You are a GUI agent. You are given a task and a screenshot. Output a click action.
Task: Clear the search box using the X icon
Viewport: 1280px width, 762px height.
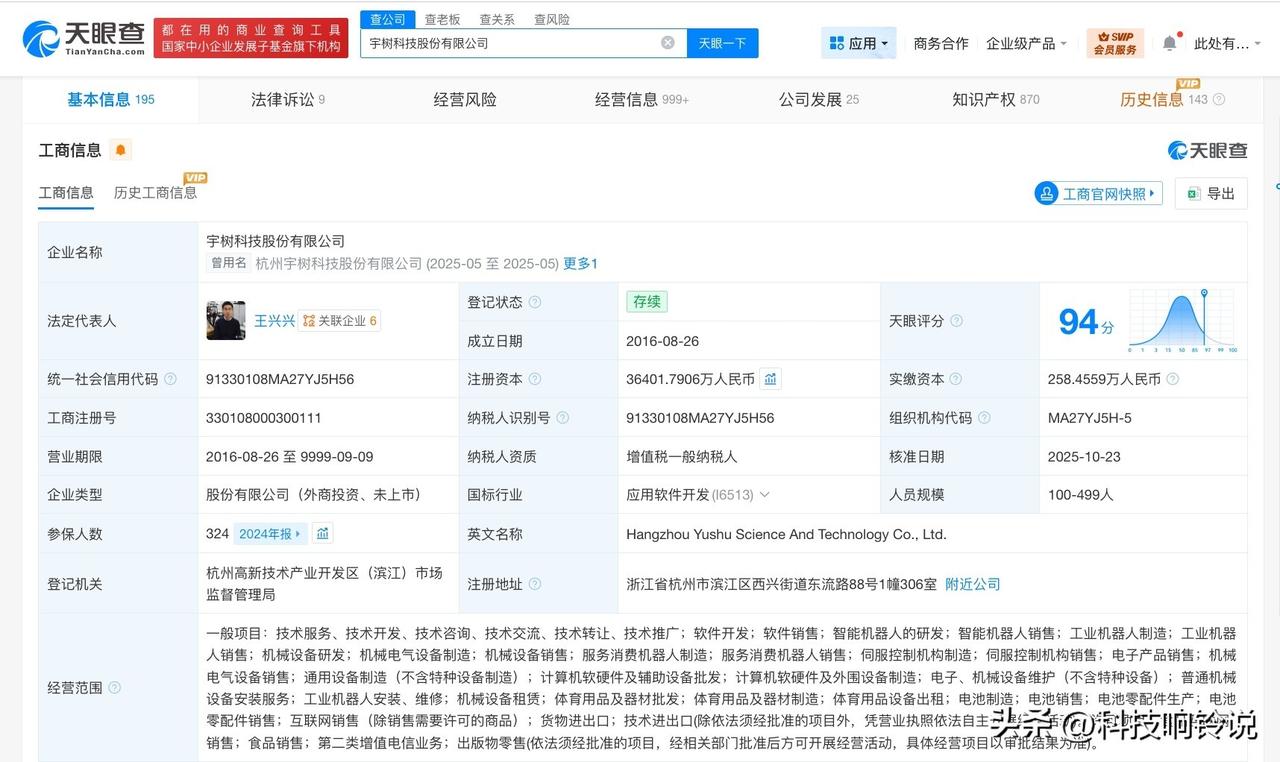(666, 42)
